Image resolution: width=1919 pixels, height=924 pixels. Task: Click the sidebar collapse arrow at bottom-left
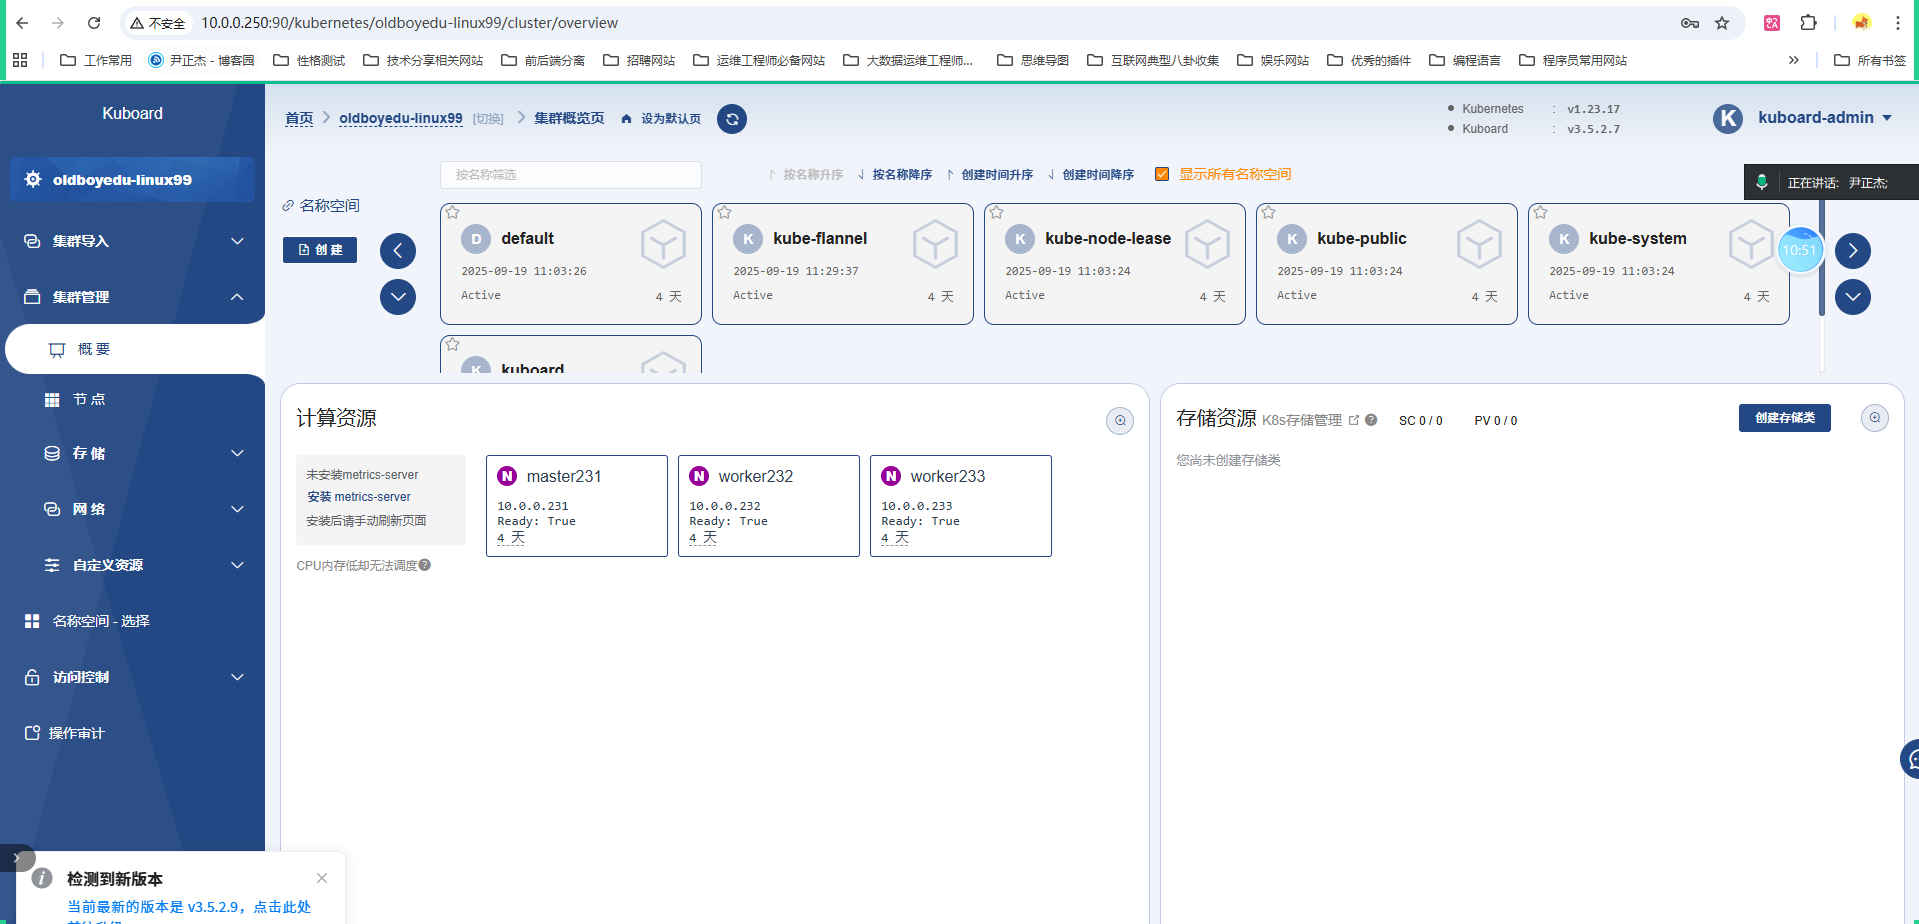click(x=17, y=858)
